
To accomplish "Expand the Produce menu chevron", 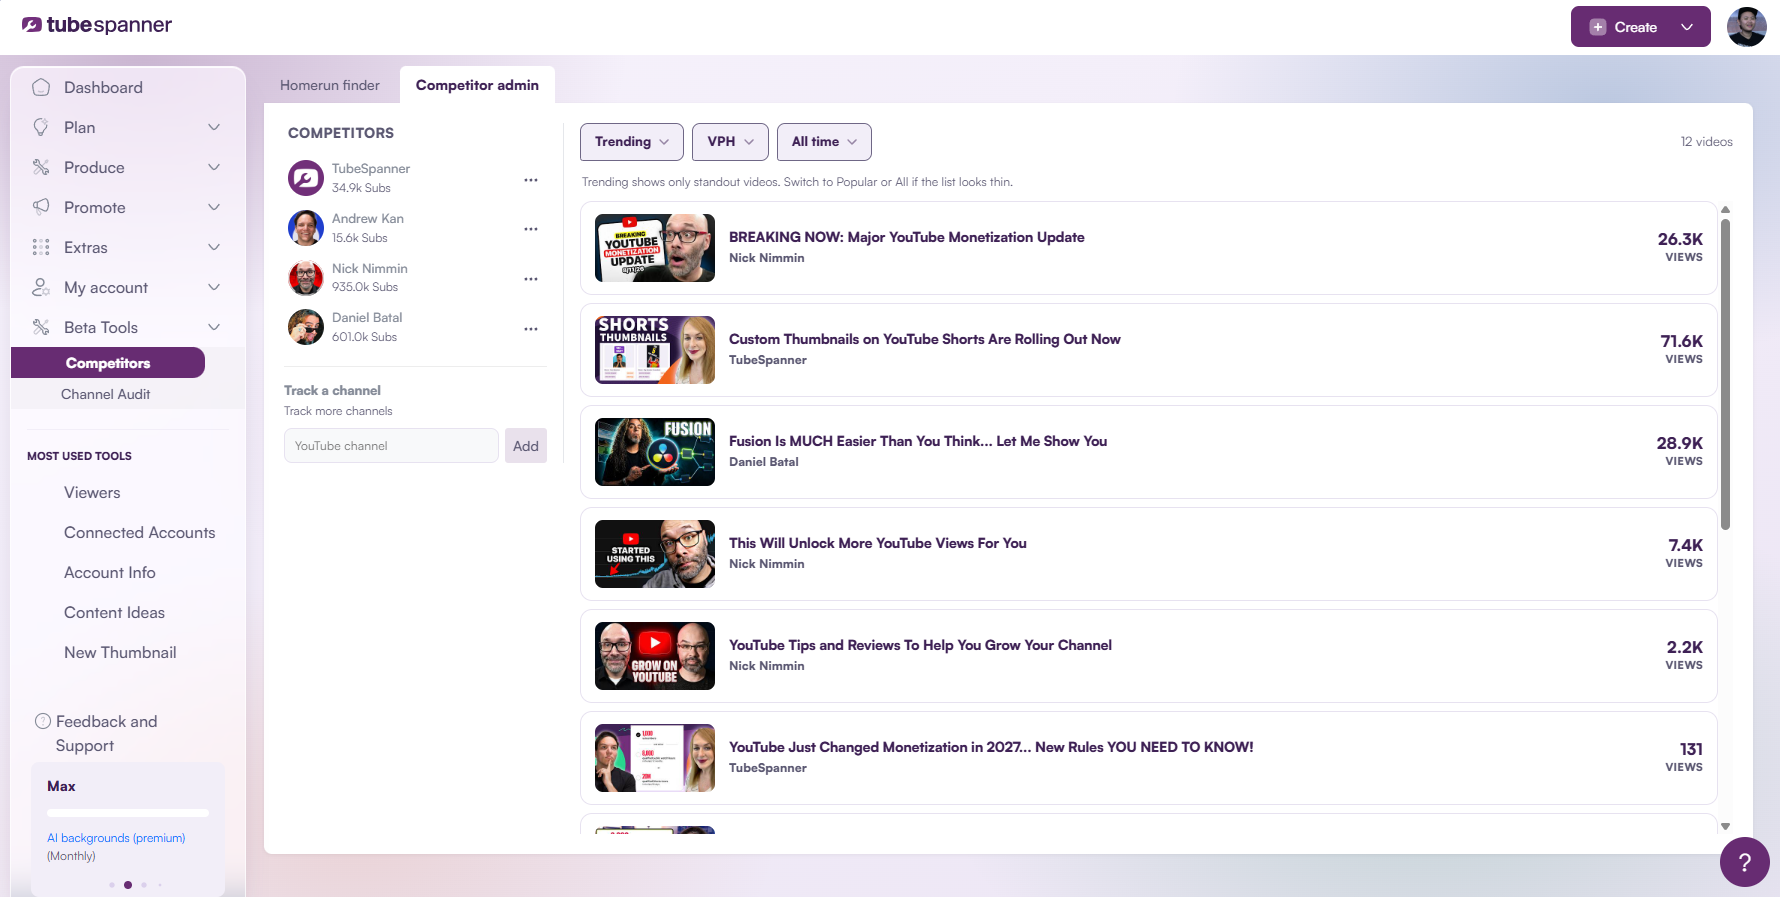I will point(214,167).
